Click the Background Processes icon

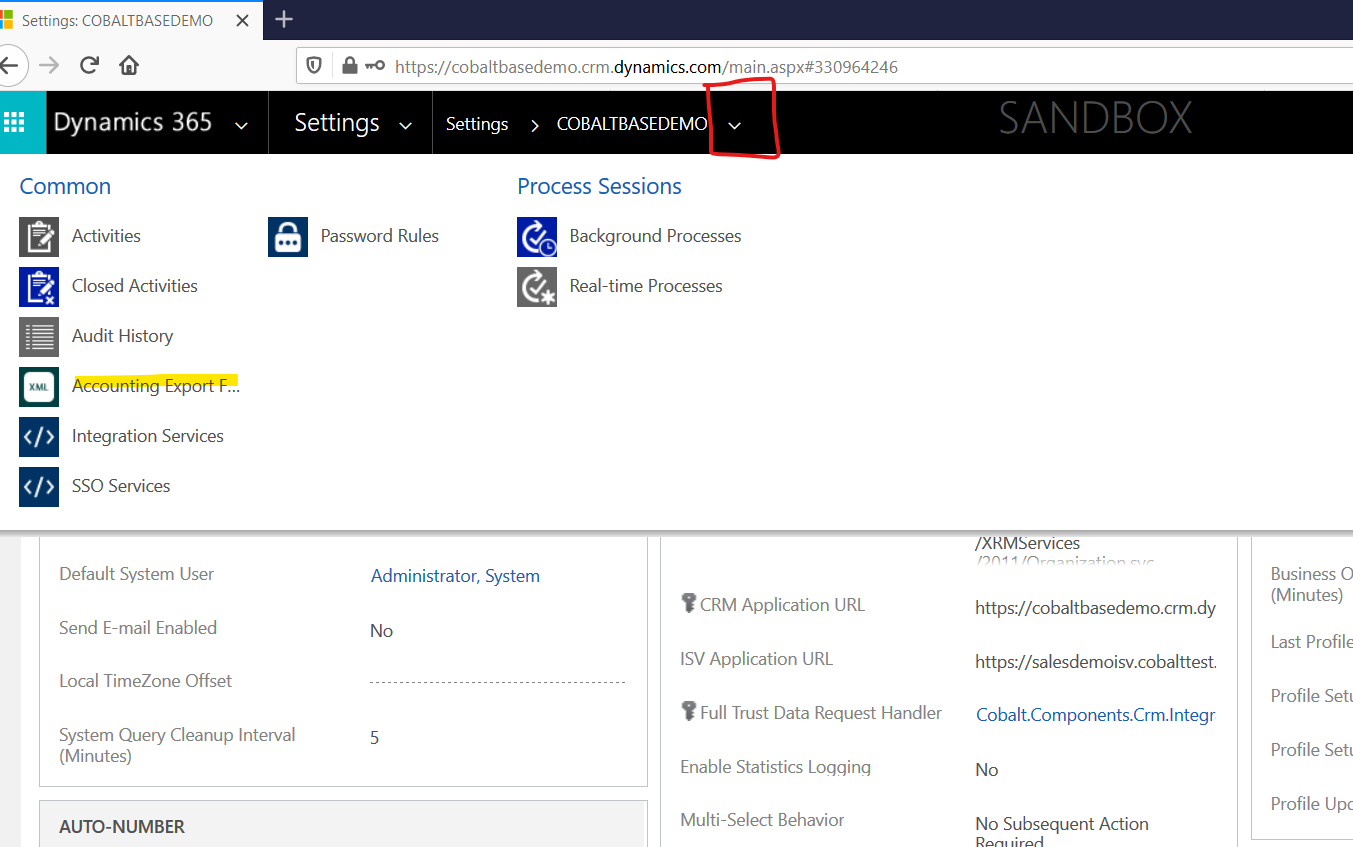(x=537, y=237)
